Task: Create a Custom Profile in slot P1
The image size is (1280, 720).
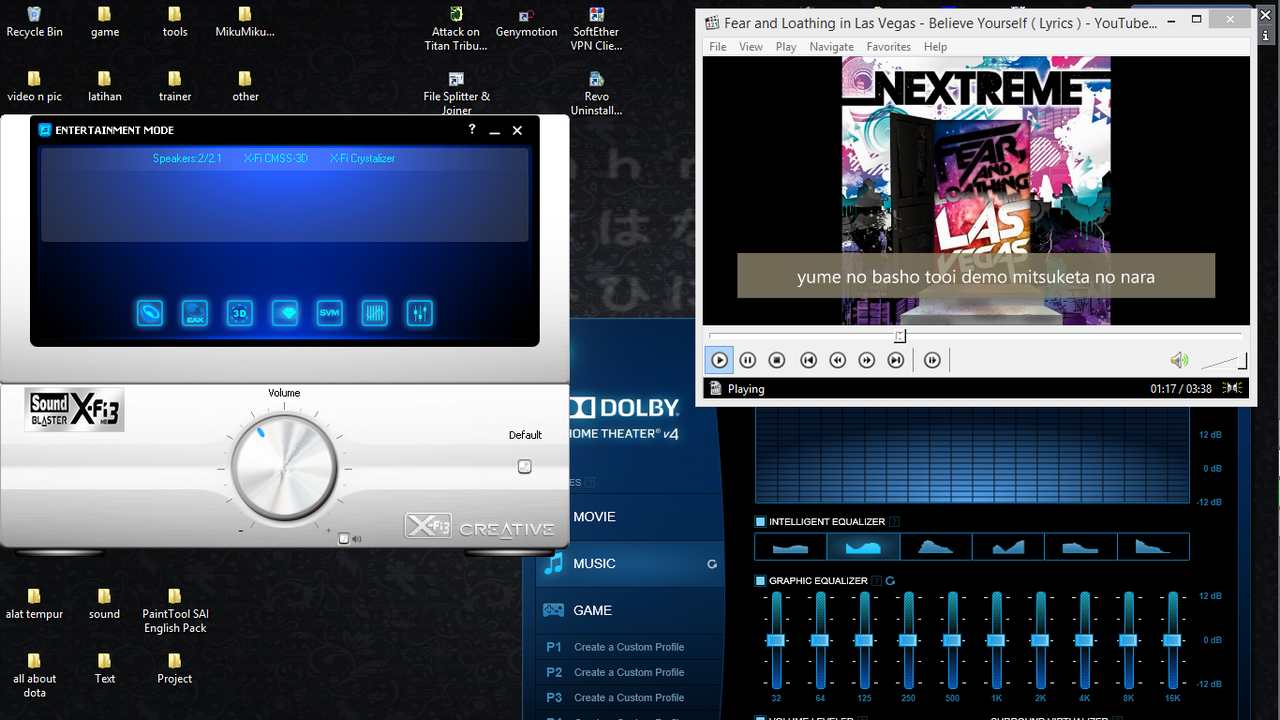Action: 630,647
